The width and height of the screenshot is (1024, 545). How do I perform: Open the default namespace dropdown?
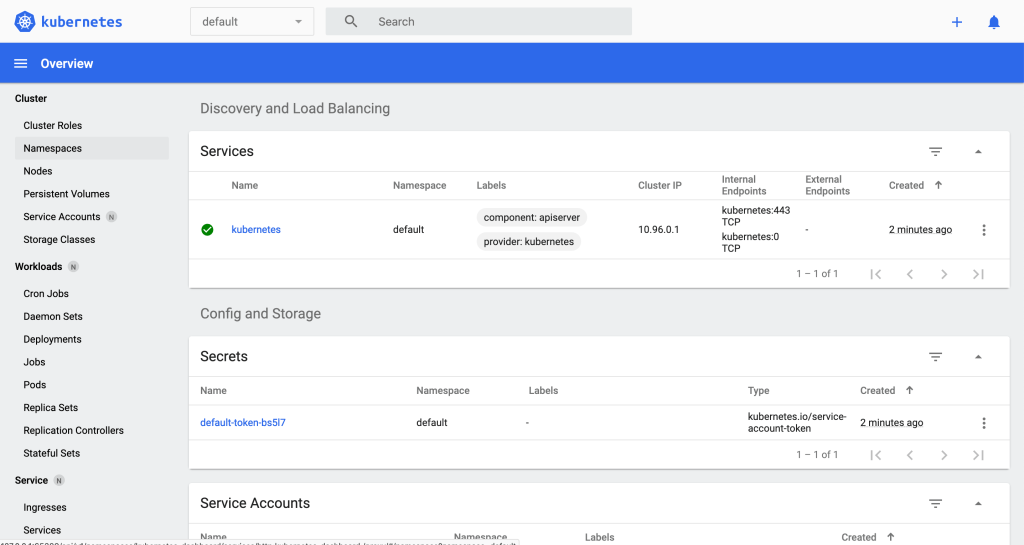point(251,22)
